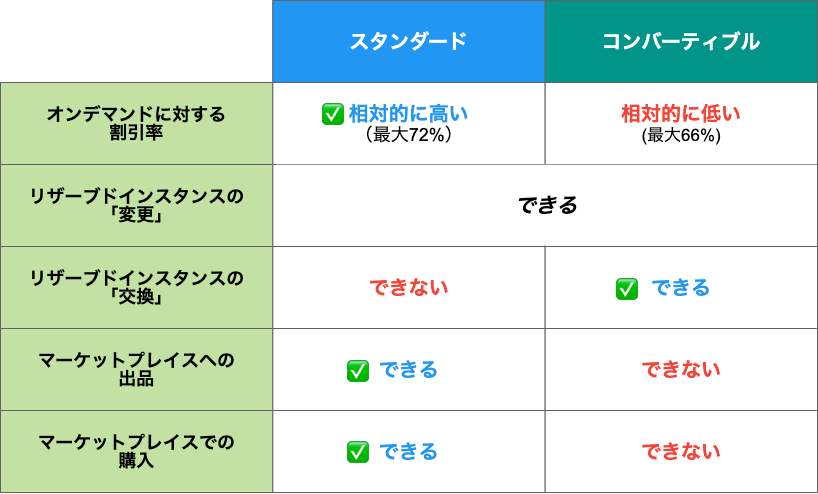Click the (最大66%) discount note

point(681,136)
